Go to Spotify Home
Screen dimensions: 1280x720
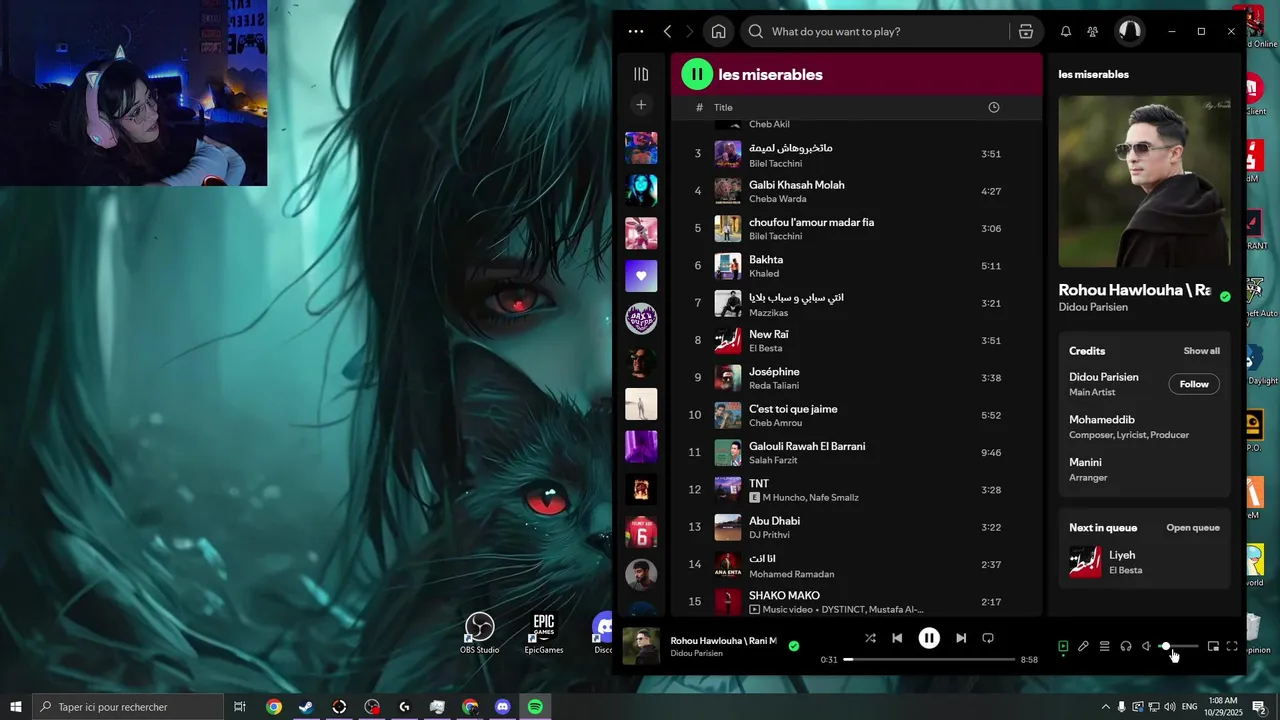[x=718, y=32]
